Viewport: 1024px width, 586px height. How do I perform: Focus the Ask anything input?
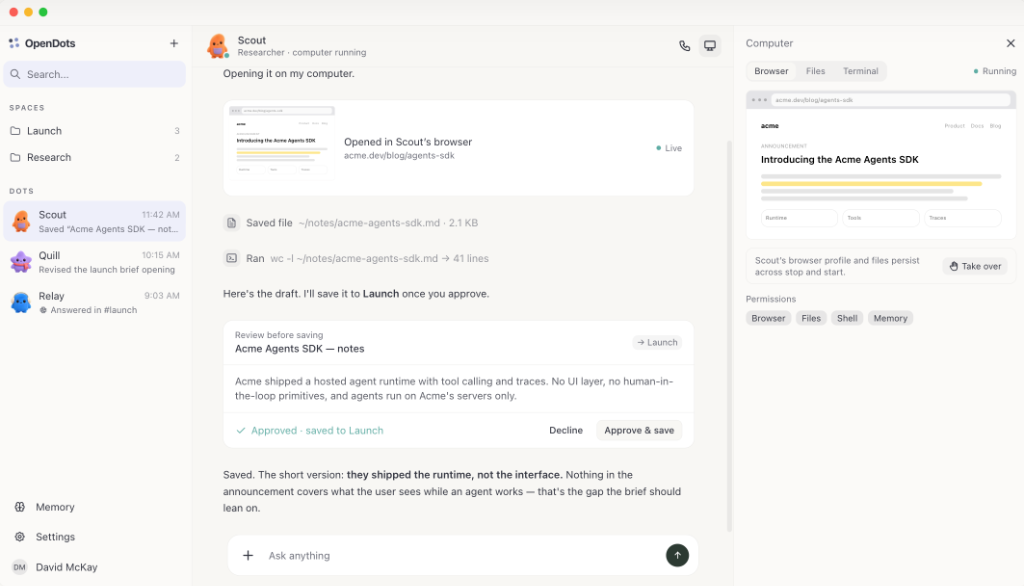point(460,555)
